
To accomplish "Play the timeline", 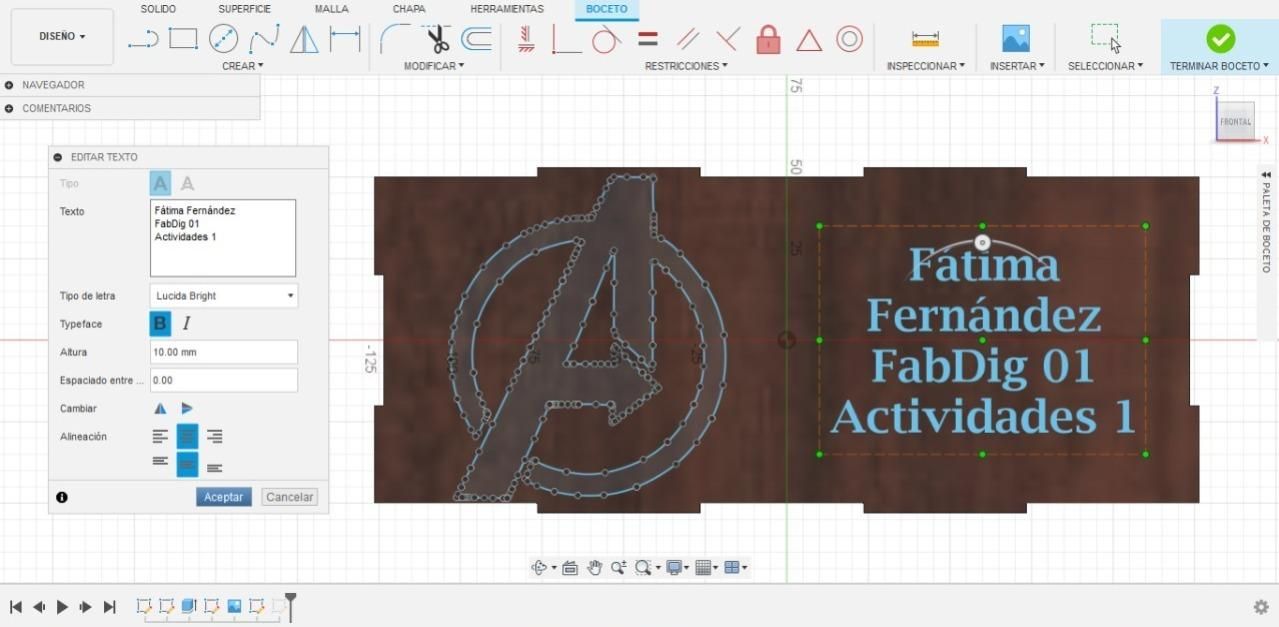I will [x=62, y=606].
